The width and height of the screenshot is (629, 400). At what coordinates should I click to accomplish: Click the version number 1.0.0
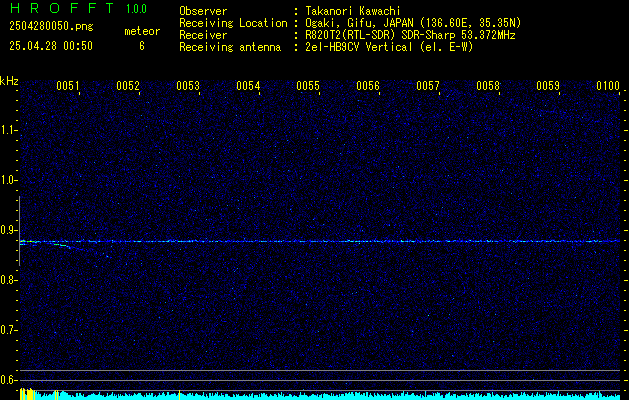136,8
